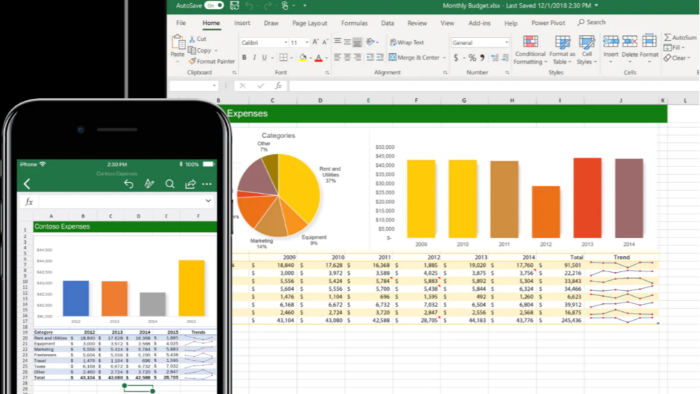The height and width of the screenshot is (394, 700).
Task: Click Align Left icon
Action: [338, 58]
